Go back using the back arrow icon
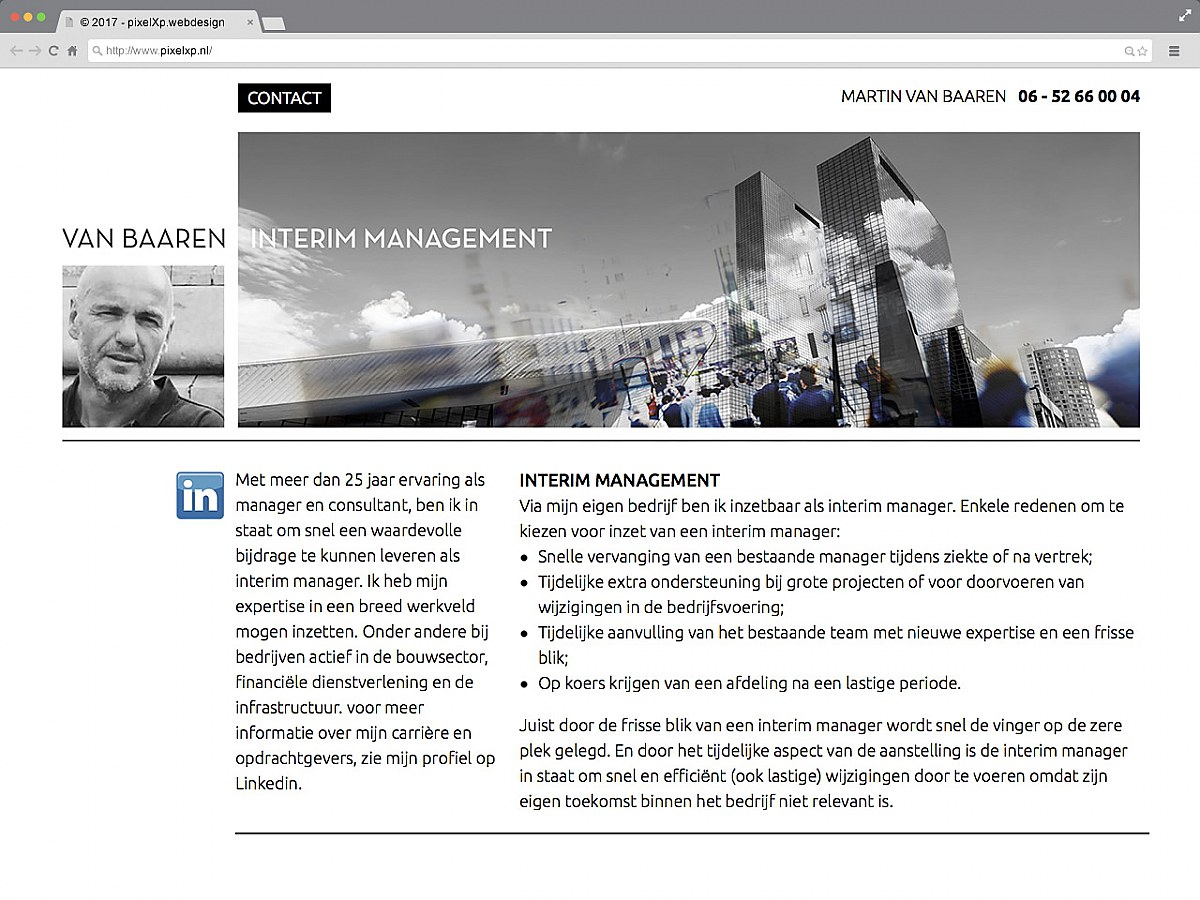 coord(15,50)
